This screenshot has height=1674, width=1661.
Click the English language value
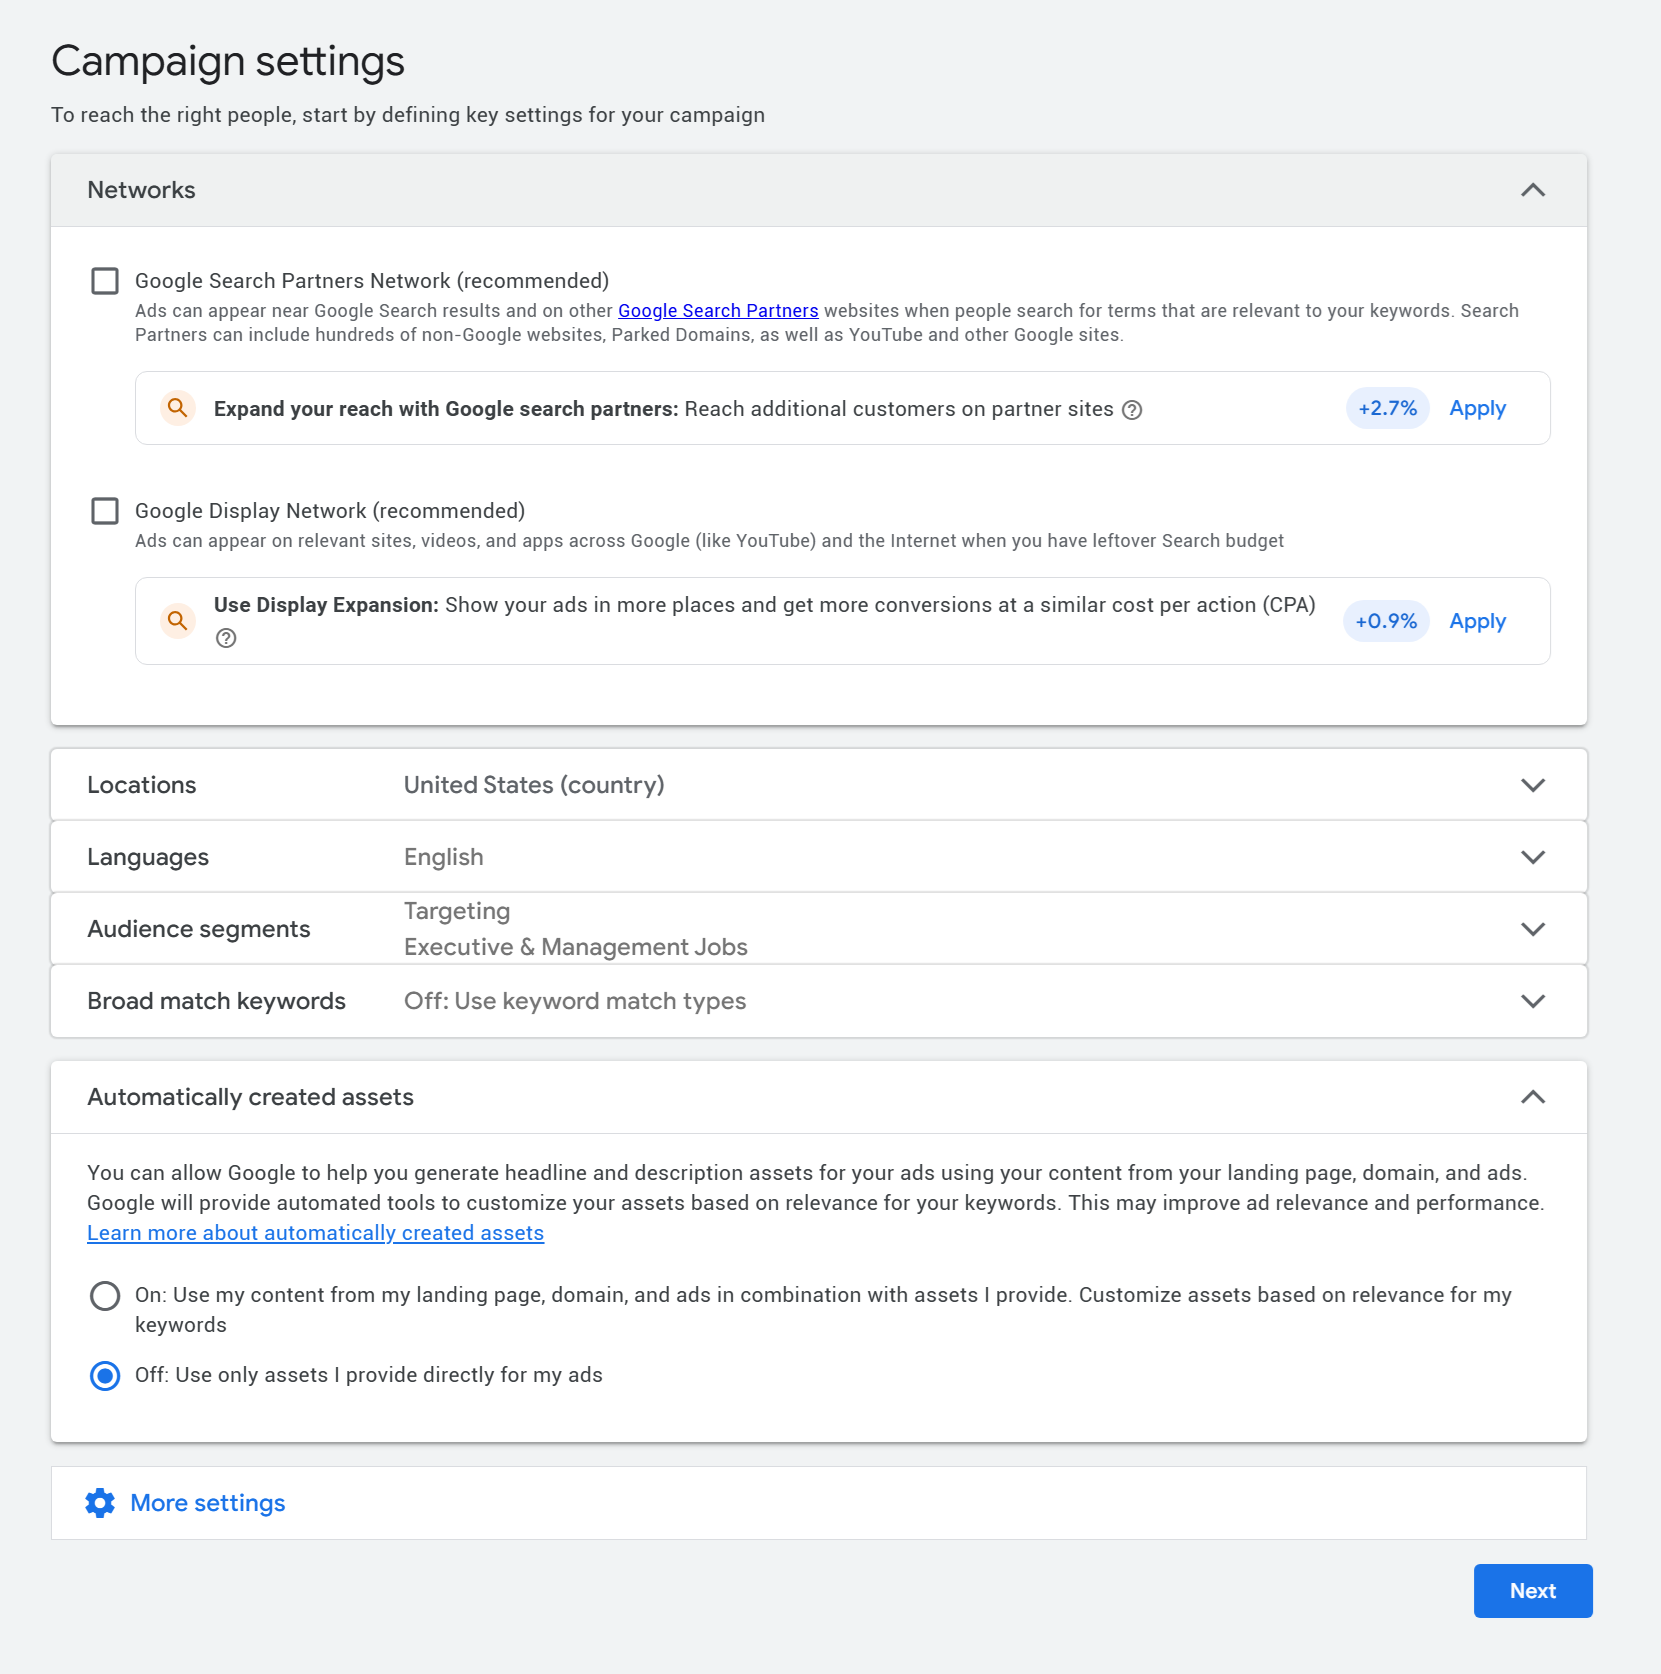pyautogui.click(x=444, y=857)
